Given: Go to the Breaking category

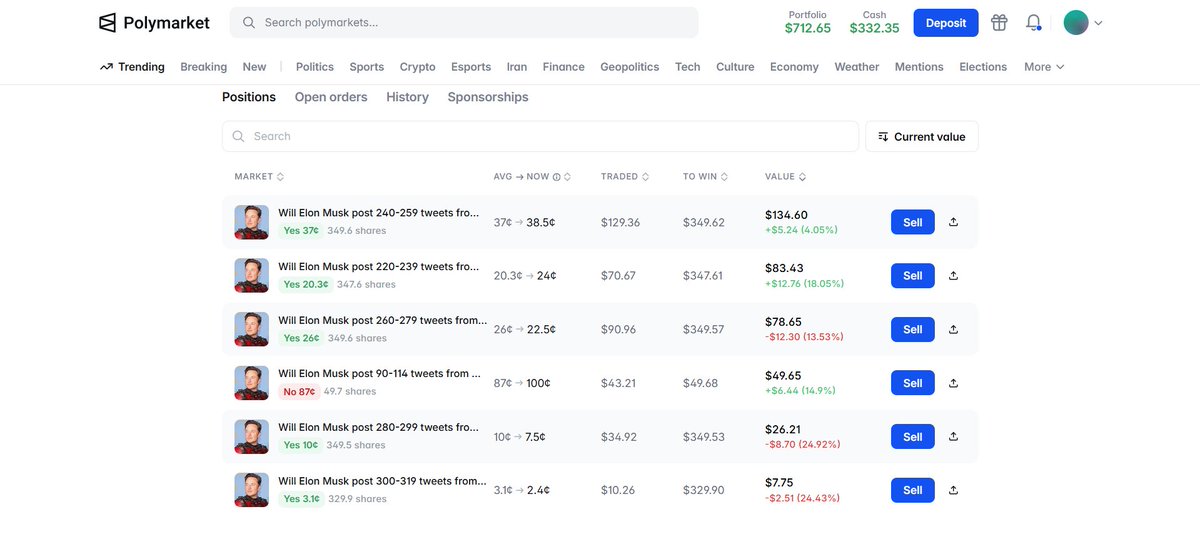Looking at the screenshot, I should point(203,67).
